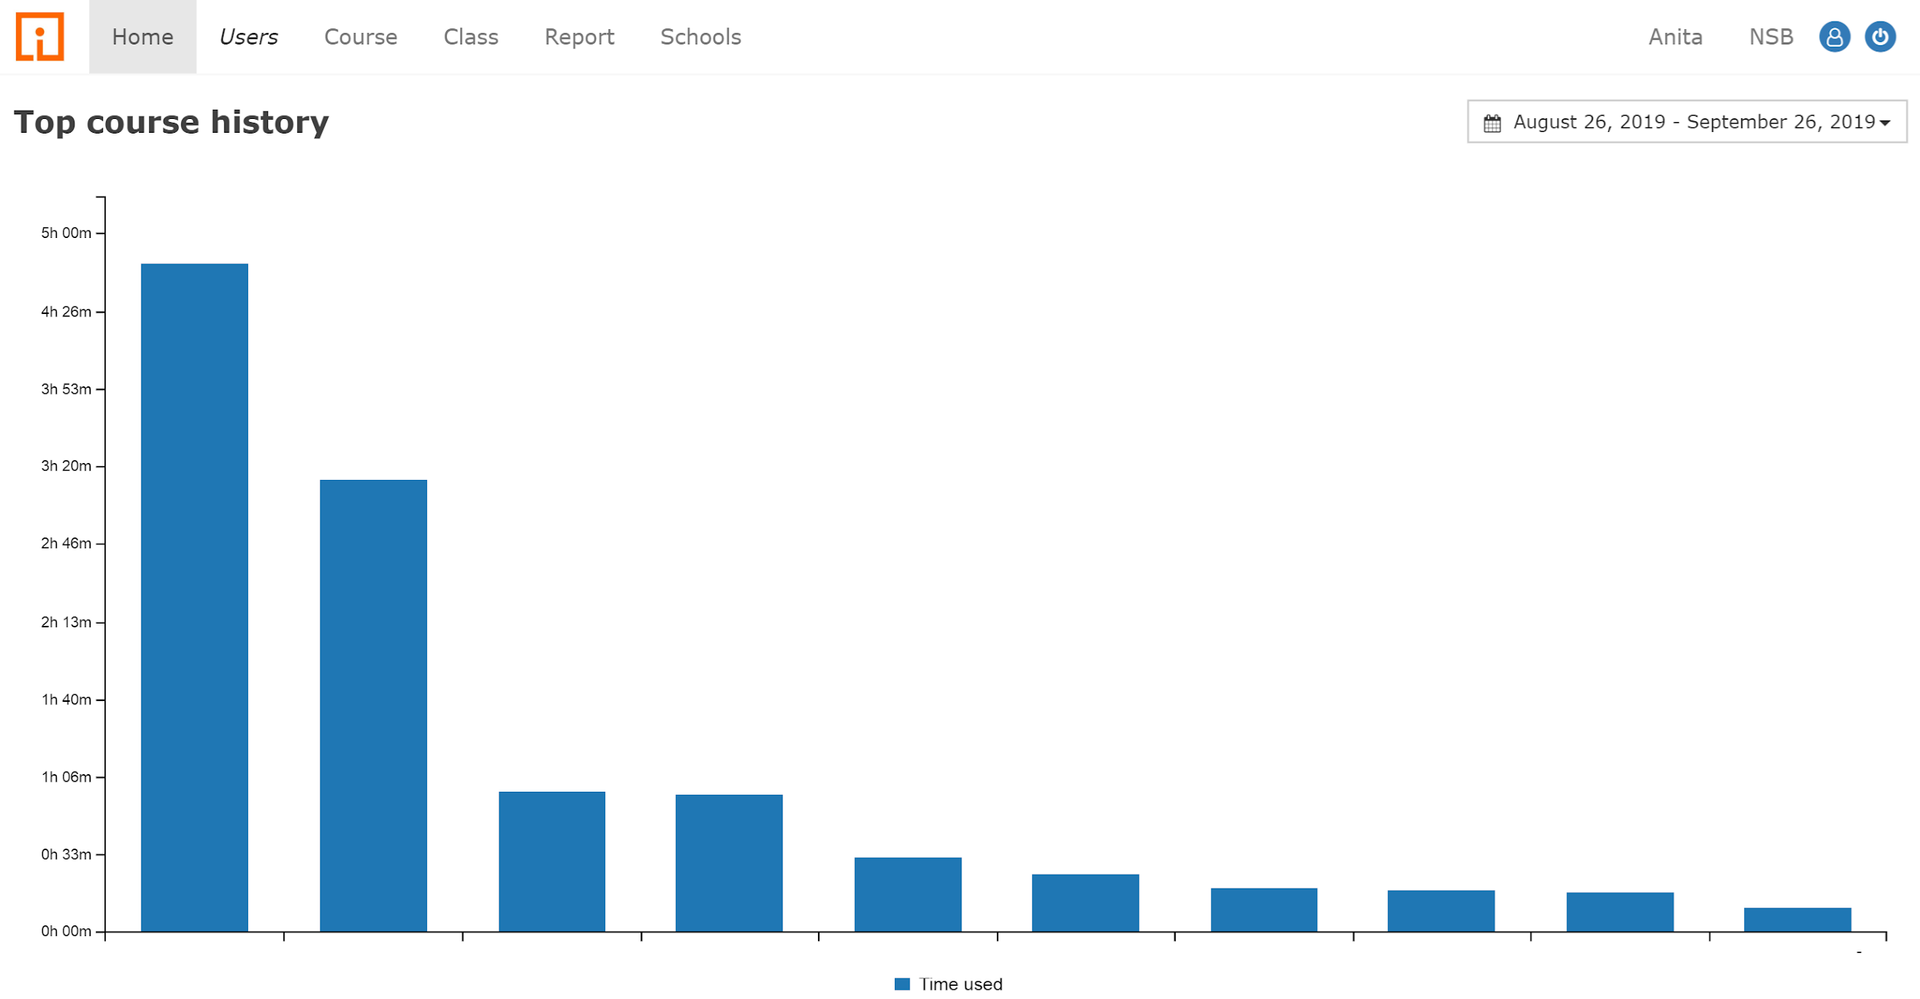Click the calendar icon in date picker
The image size is (1920, 999).
point(1492,123)
